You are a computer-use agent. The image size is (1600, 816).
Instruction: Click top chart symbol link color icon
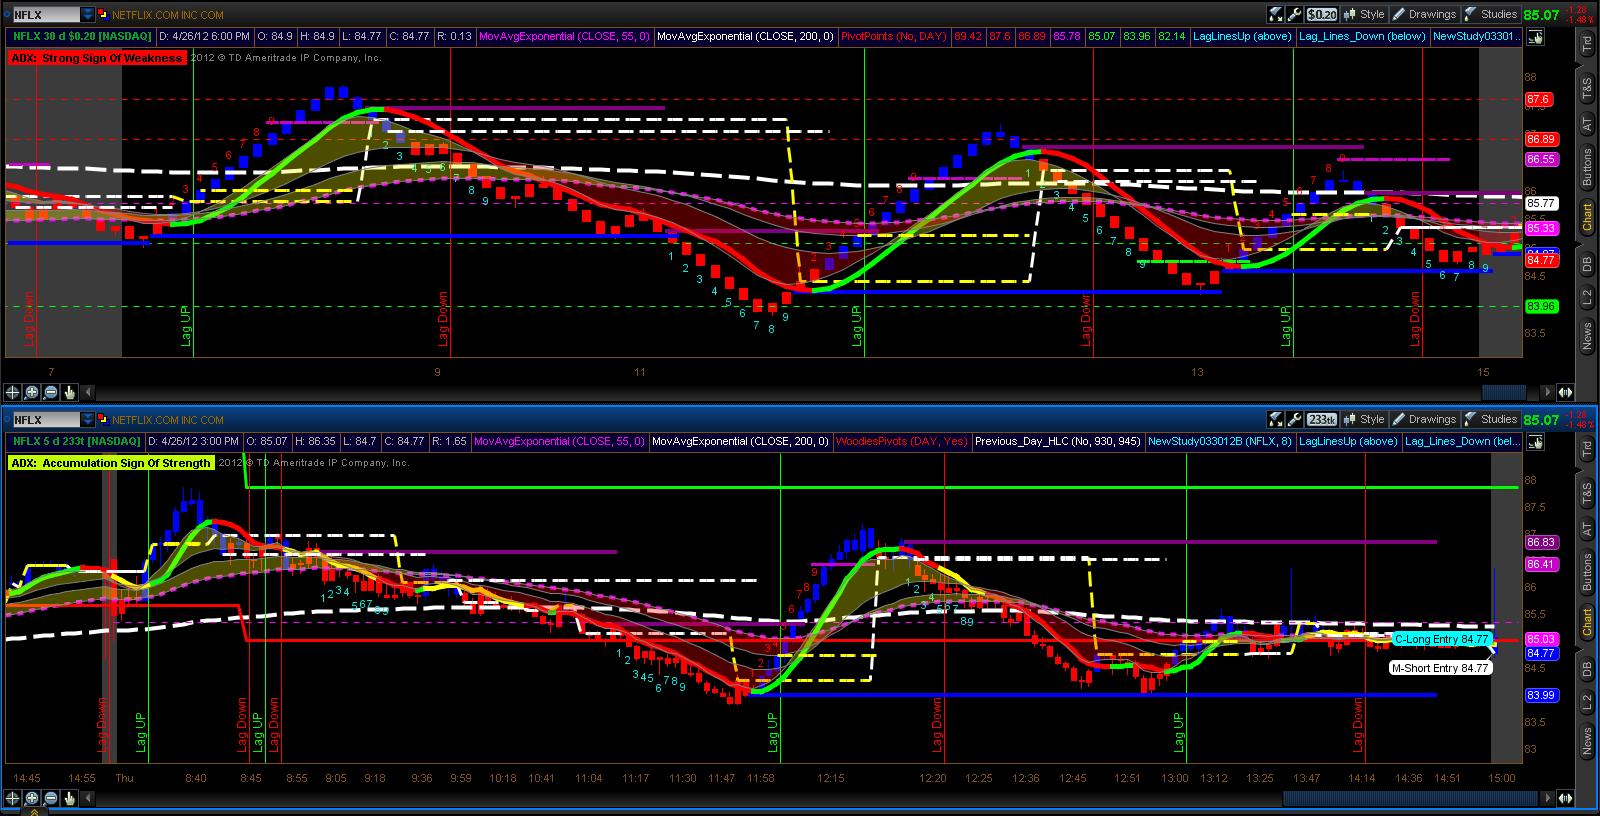pyautogui.click(x=103, y=15)
